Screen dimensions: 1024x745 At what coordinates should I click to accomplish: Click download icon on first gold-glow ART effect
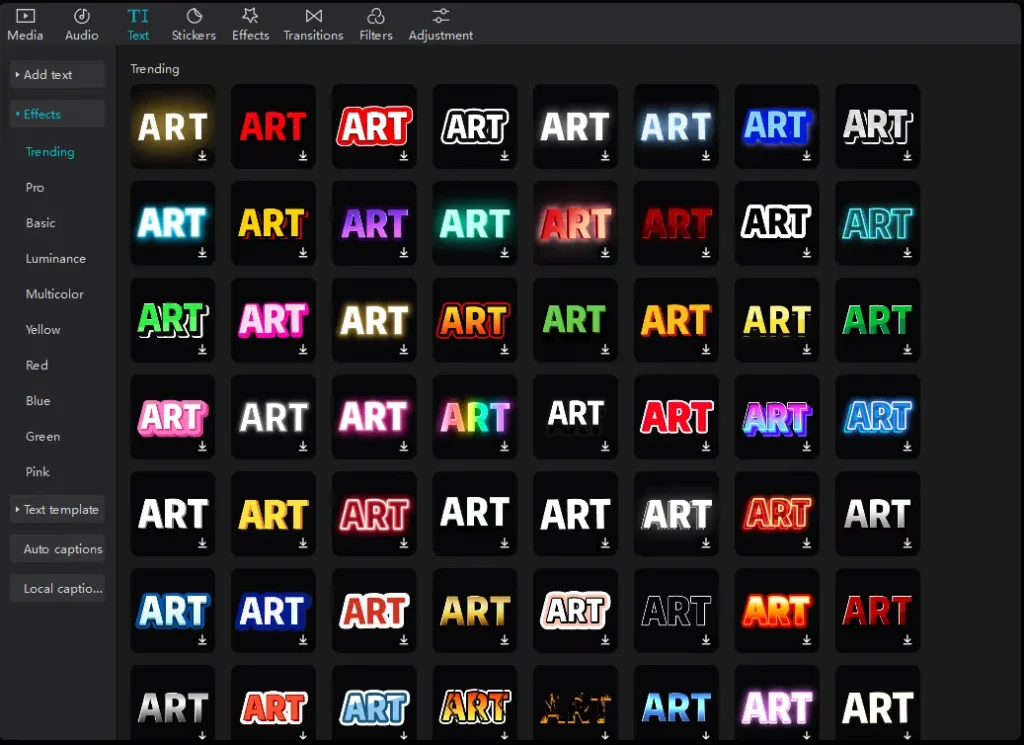pos(202,156)
